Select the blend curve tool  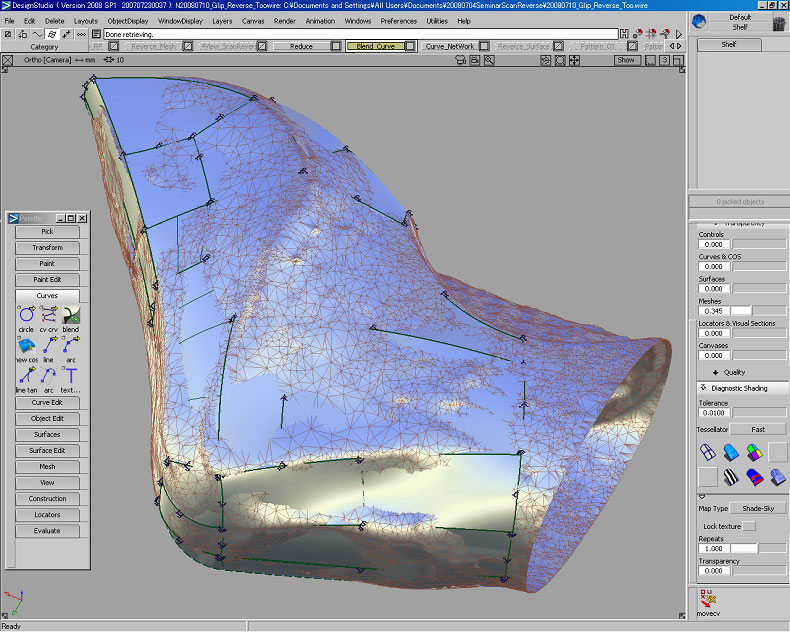point(70,314)
